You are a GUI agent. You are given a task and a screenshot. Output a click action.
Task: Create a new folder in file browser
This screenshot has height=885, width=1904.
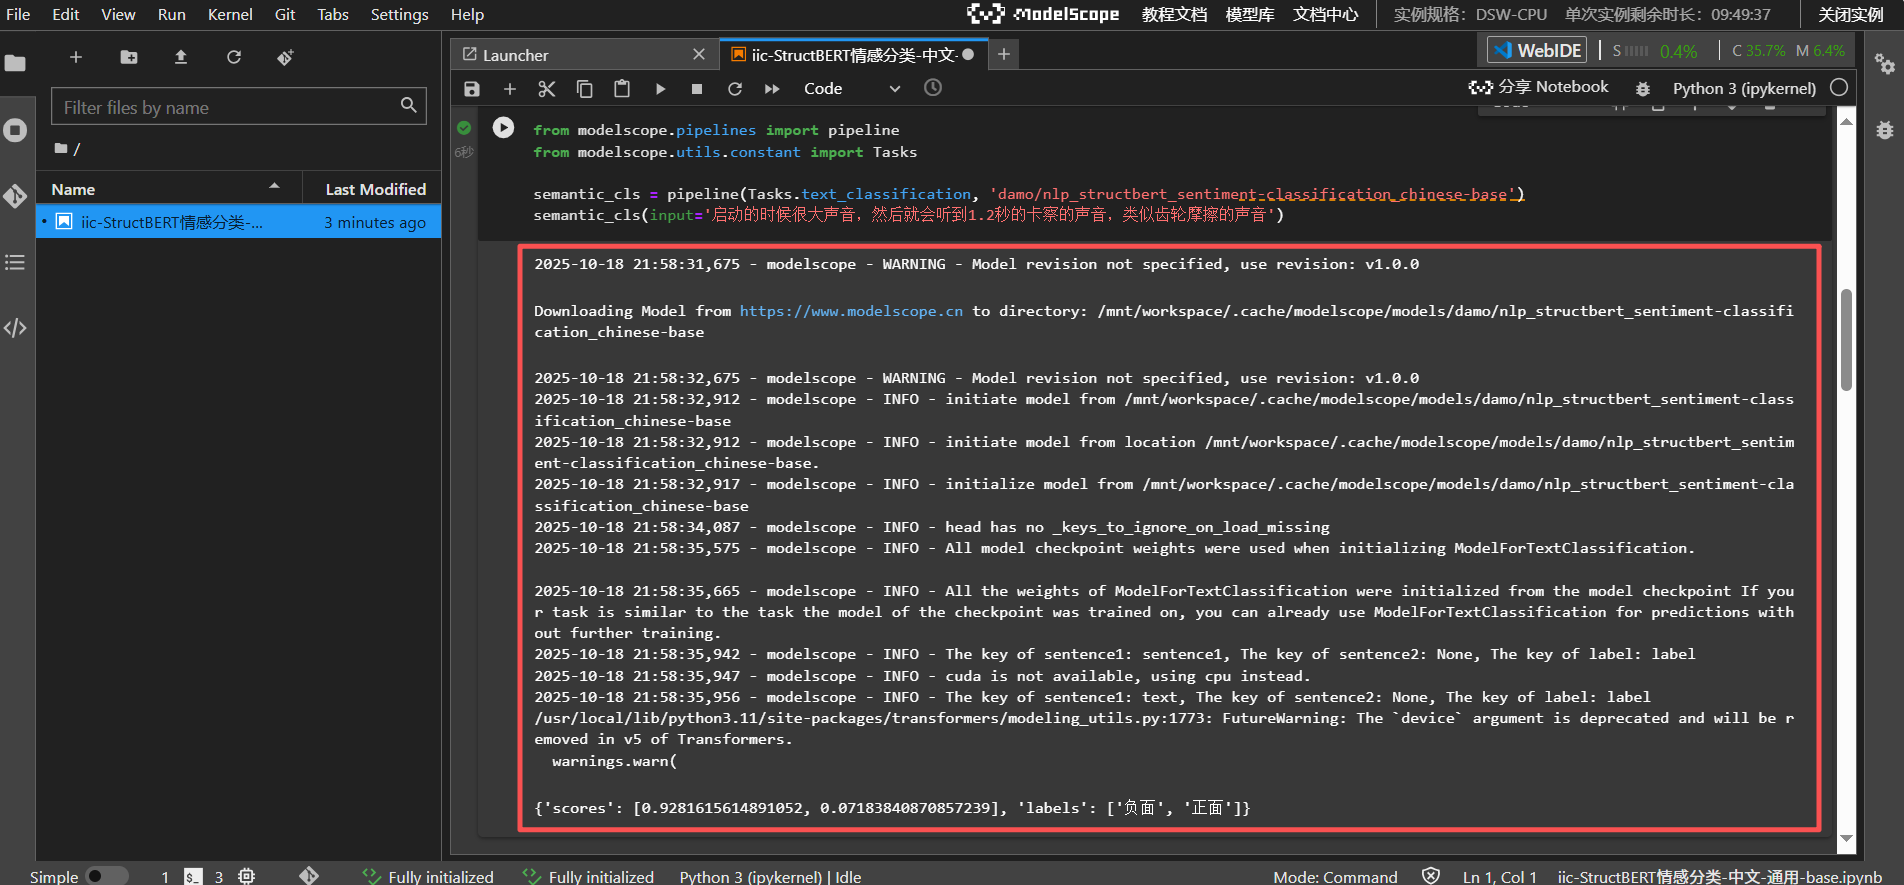(129, 57)
